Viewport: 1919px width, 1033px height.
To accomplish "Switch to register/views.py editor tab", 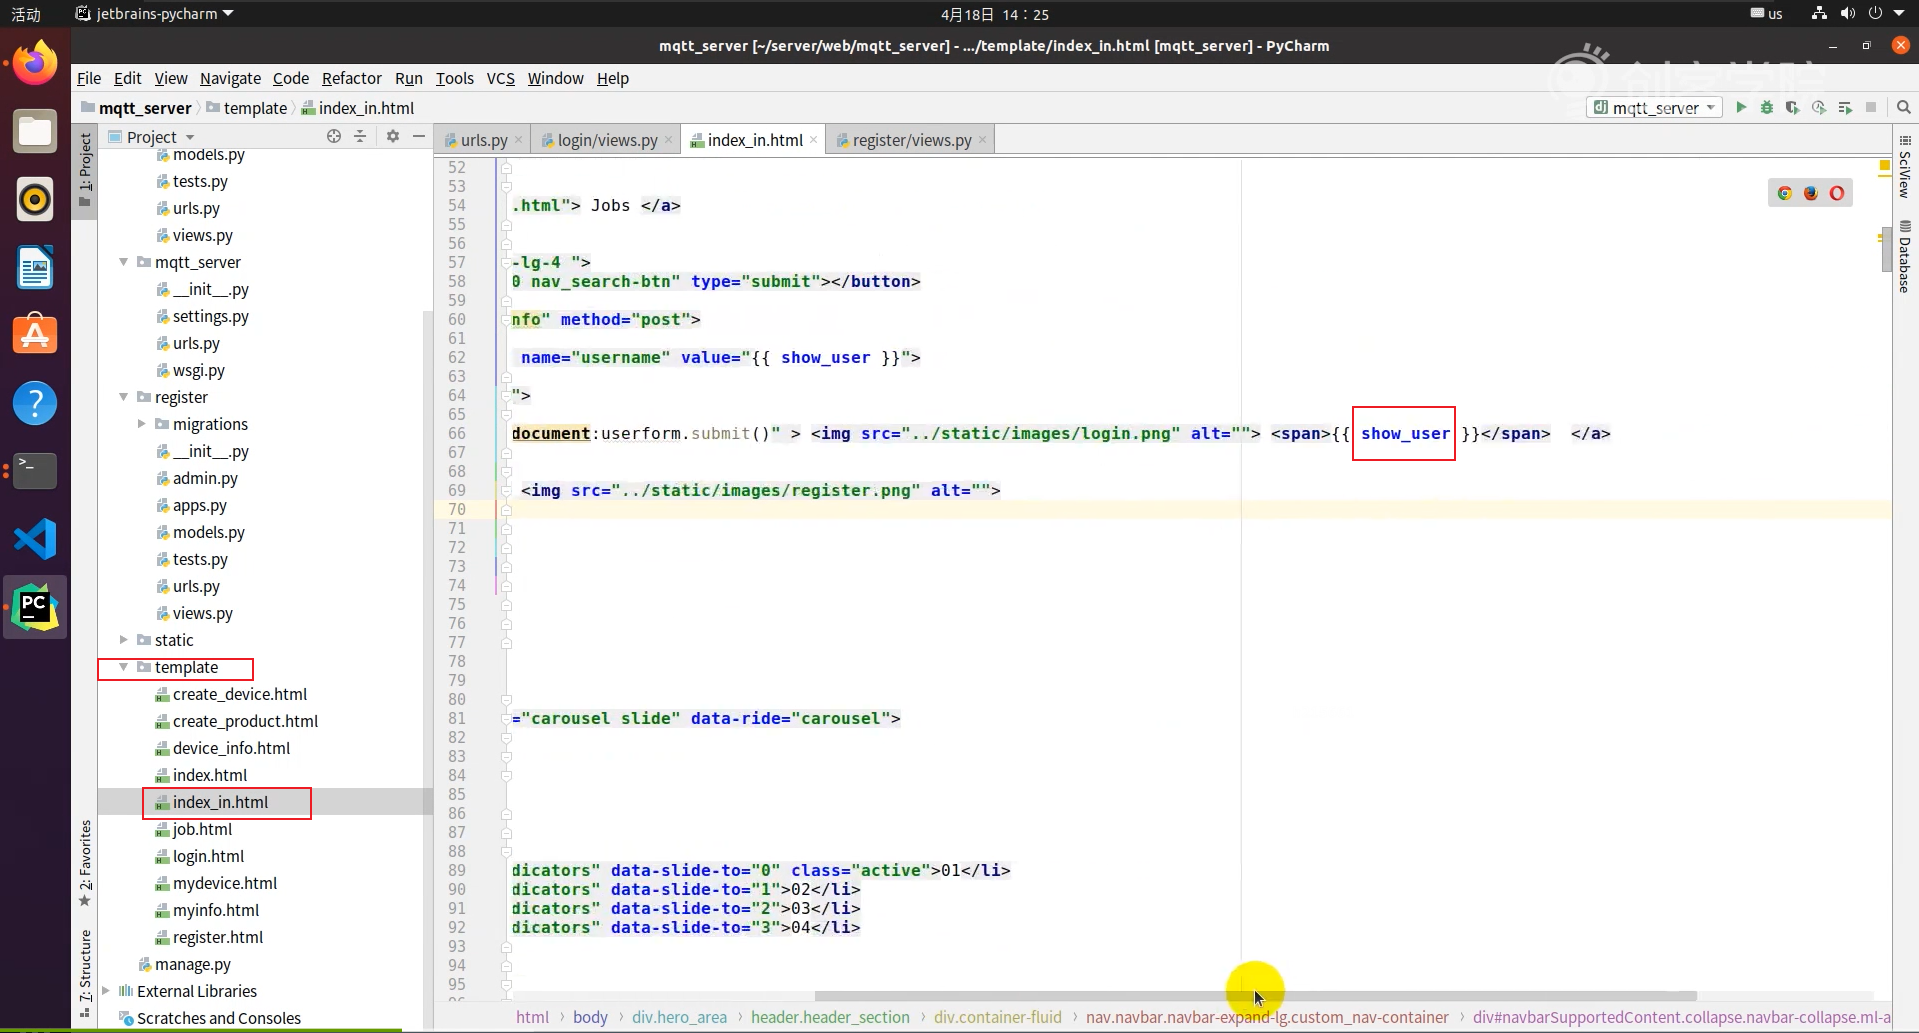I will (911, 140).
